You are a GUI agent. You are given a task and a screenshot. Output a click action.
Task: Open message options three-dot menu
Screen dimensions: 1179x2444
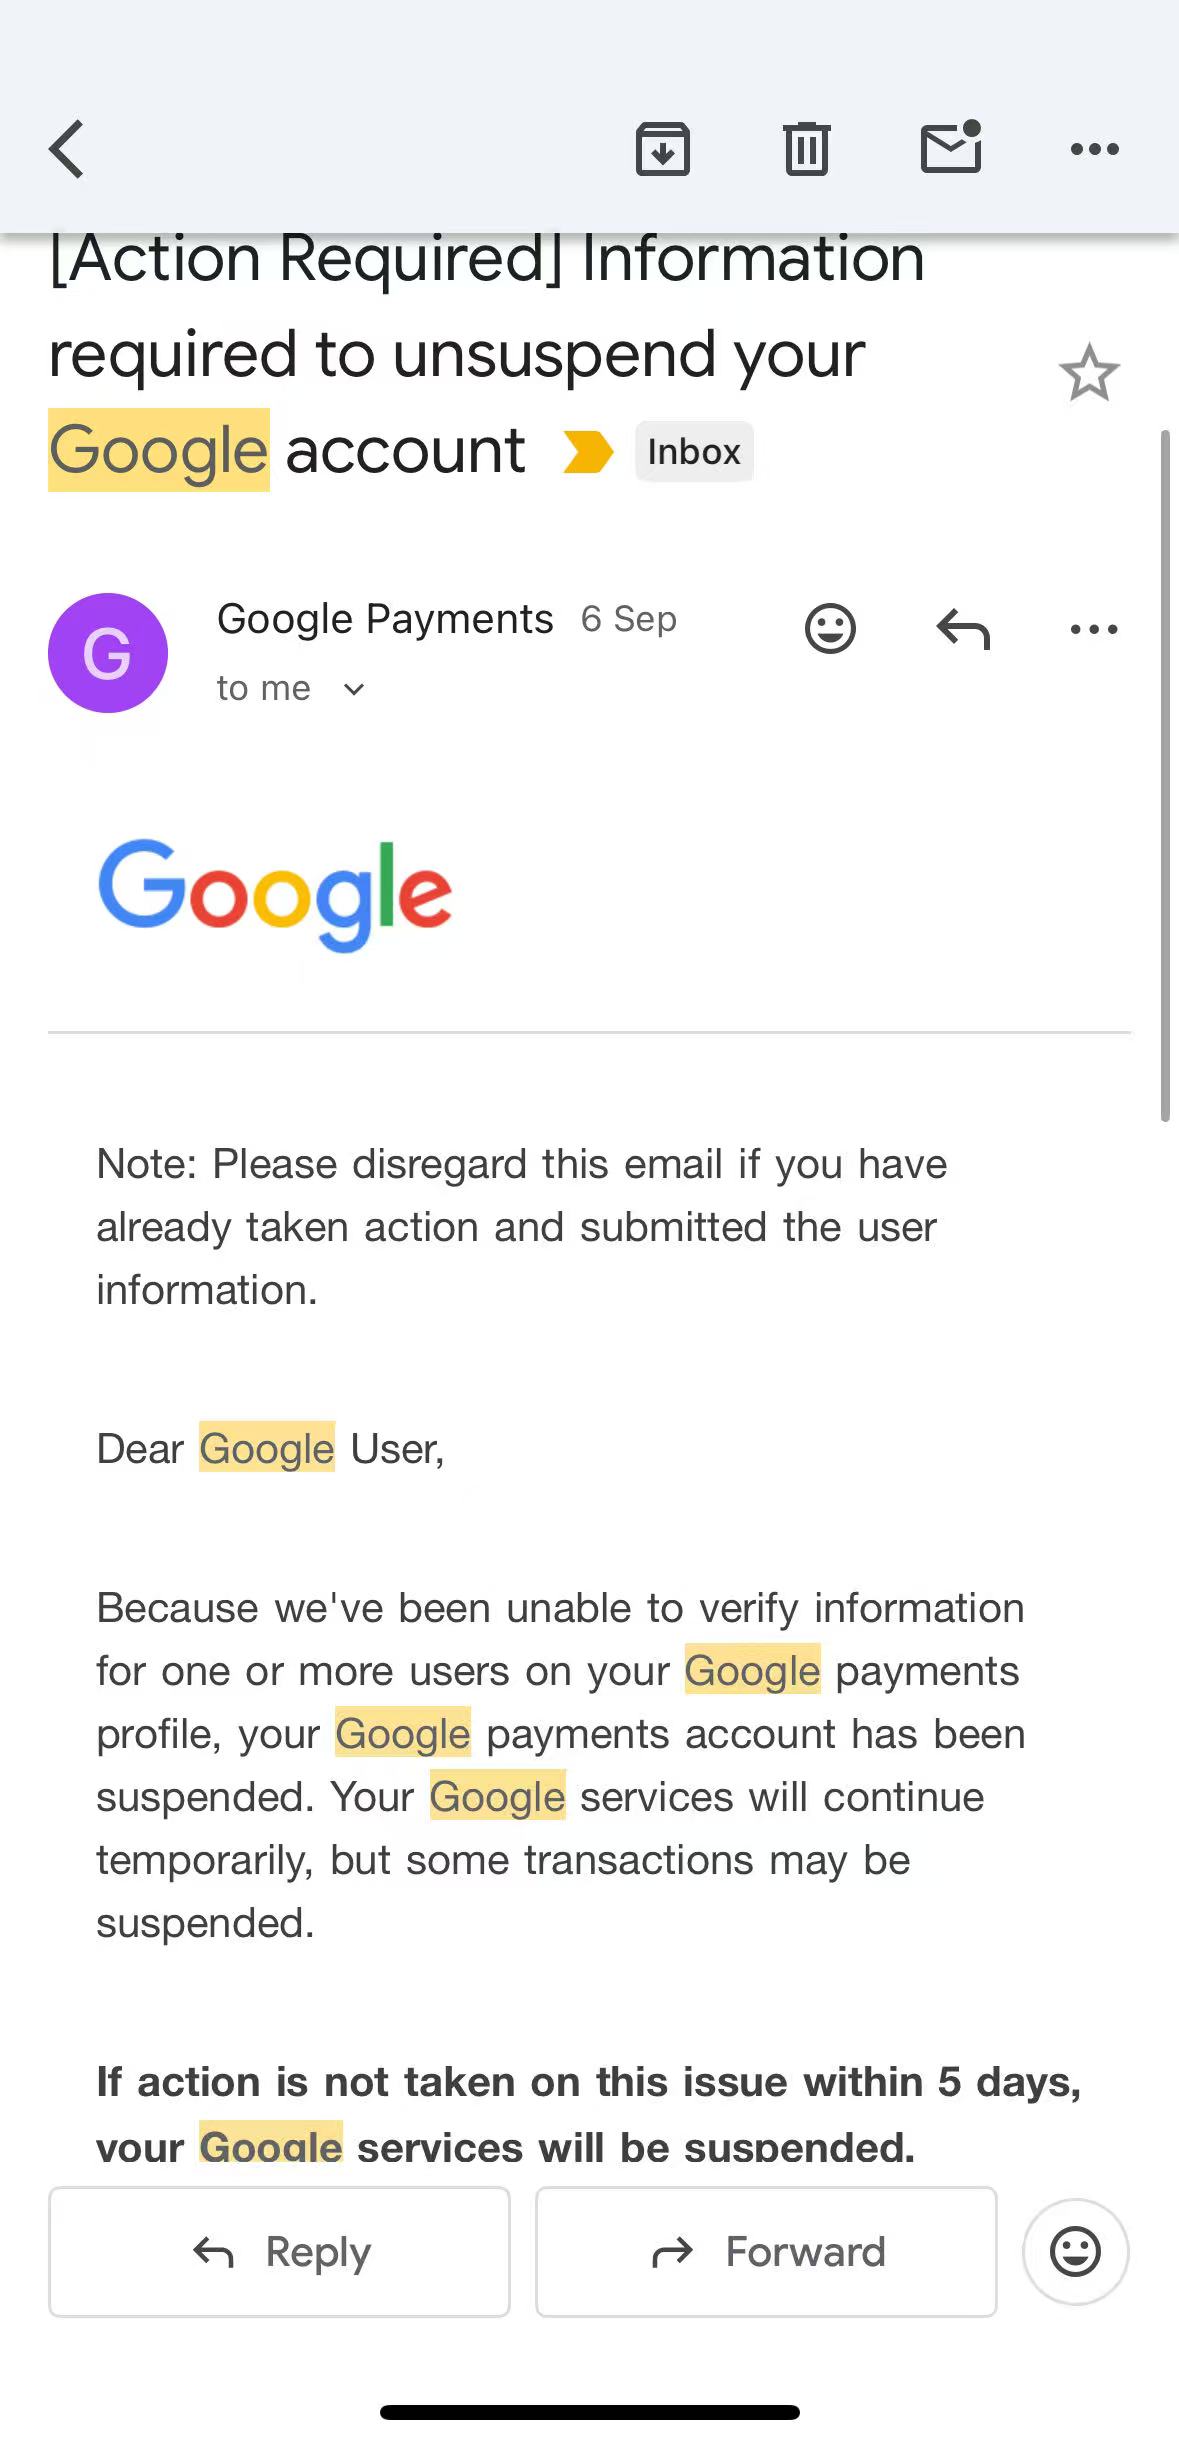[1094, 629]
